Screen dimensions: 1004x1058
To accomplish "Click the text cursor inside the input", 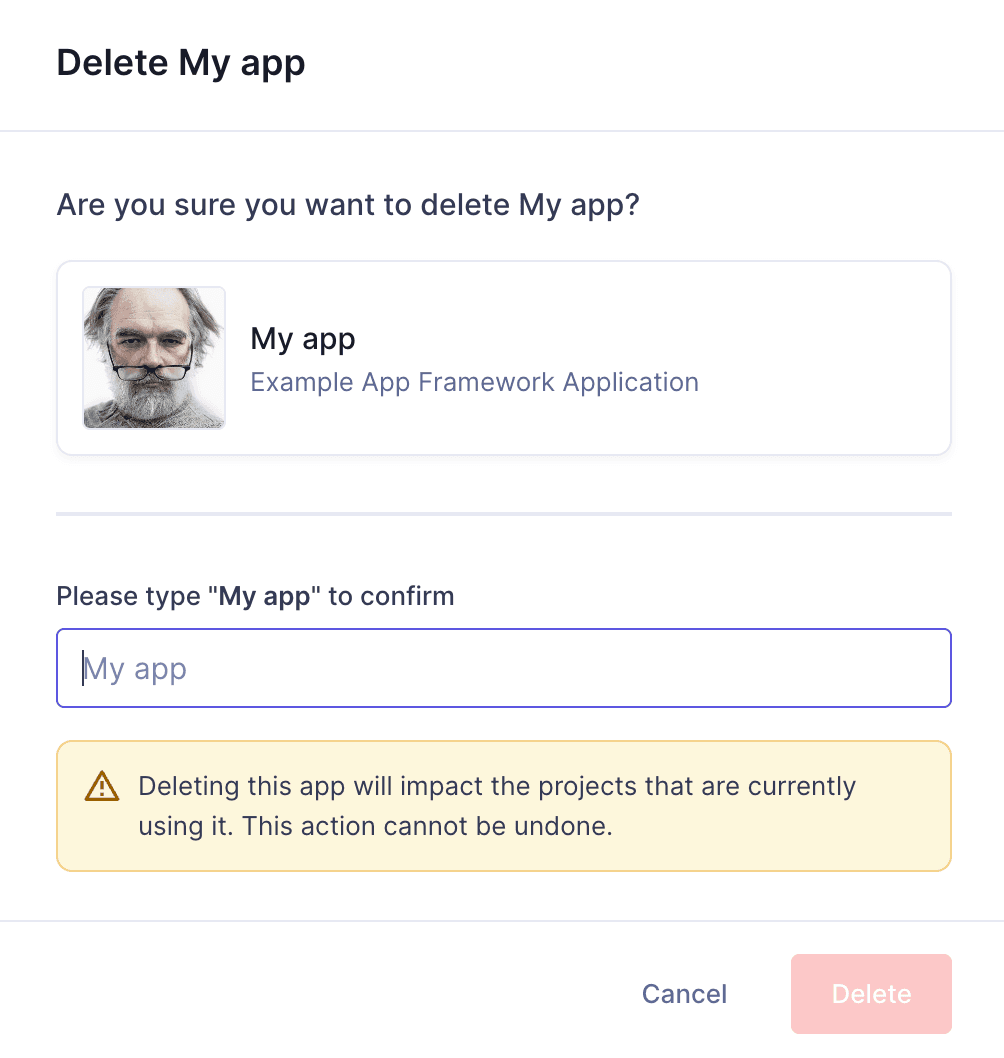I will (x=83, y=667).
